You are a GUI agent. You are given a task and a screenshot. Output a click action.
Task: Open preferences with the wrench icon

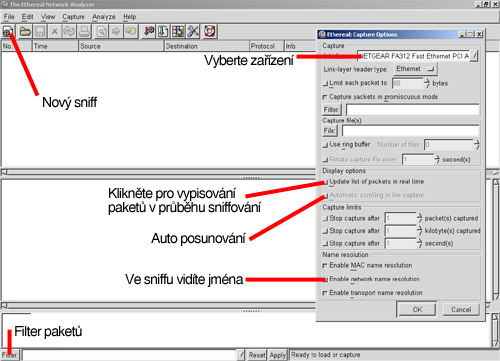[x=193, y=31]
